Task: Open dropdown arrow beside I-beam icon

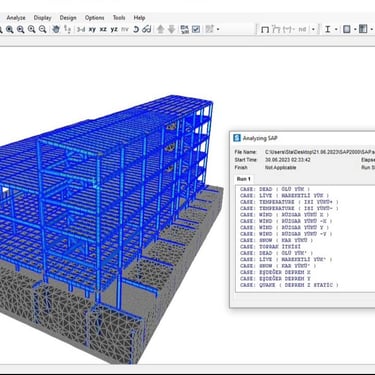Action: (x=336, y=29)
